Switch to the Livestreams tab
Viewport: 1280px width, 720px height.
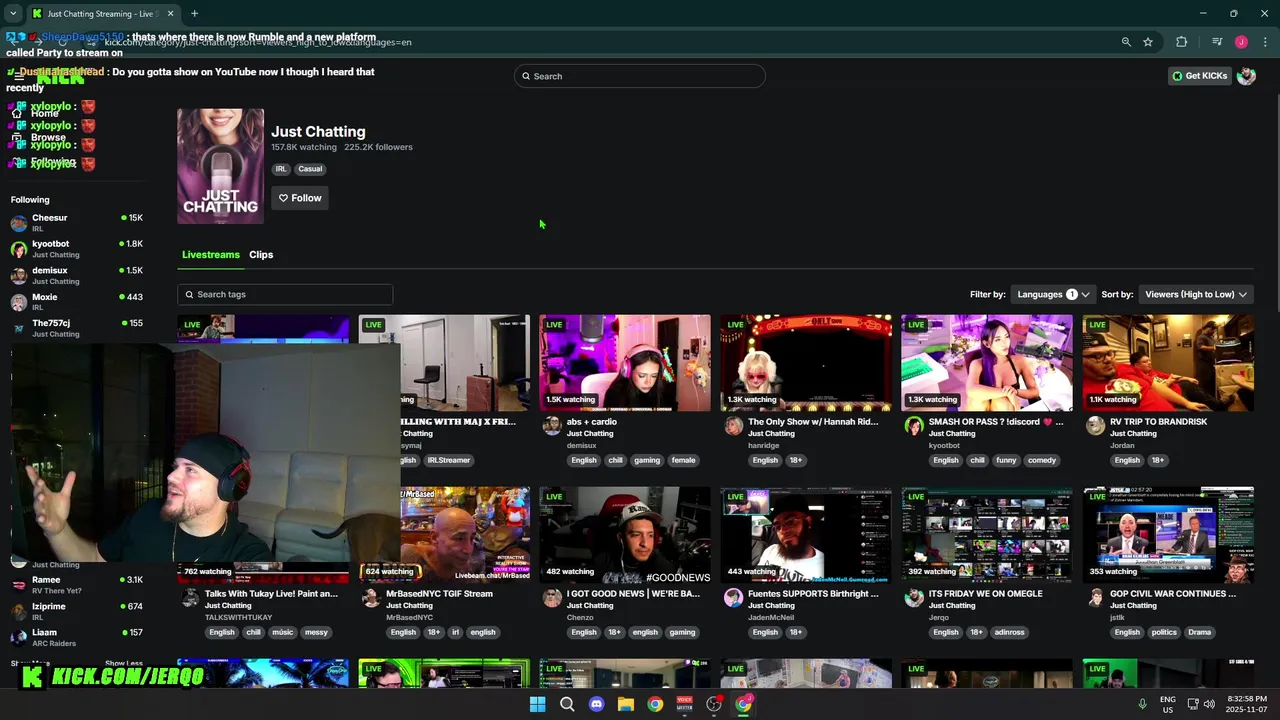(211, 255)
